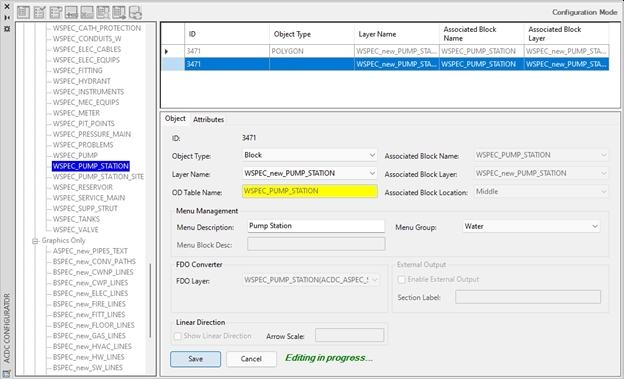Viewport: 624px width, 379px height.
Task: Select WSPEC_MEC_EQUIPS in the tree
Action: tap(86, 102)
